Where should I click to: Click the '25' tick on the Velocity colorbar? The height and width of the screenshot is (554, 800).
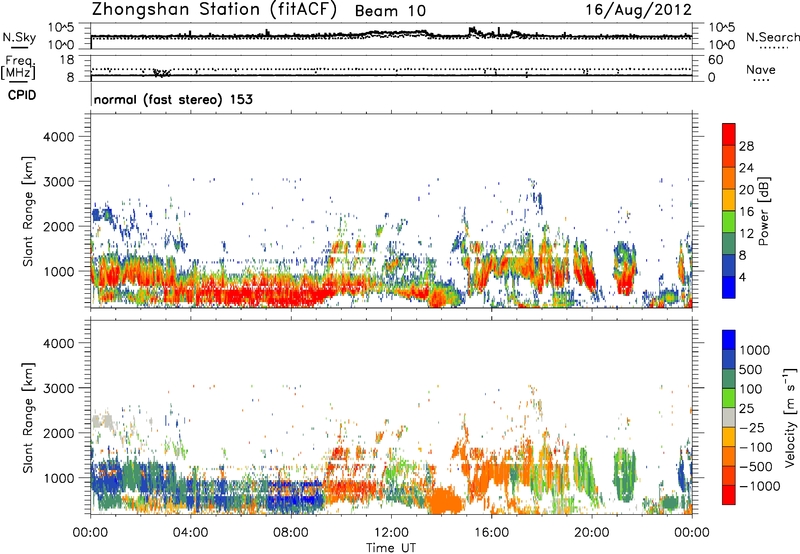click(x=746, y=409)
